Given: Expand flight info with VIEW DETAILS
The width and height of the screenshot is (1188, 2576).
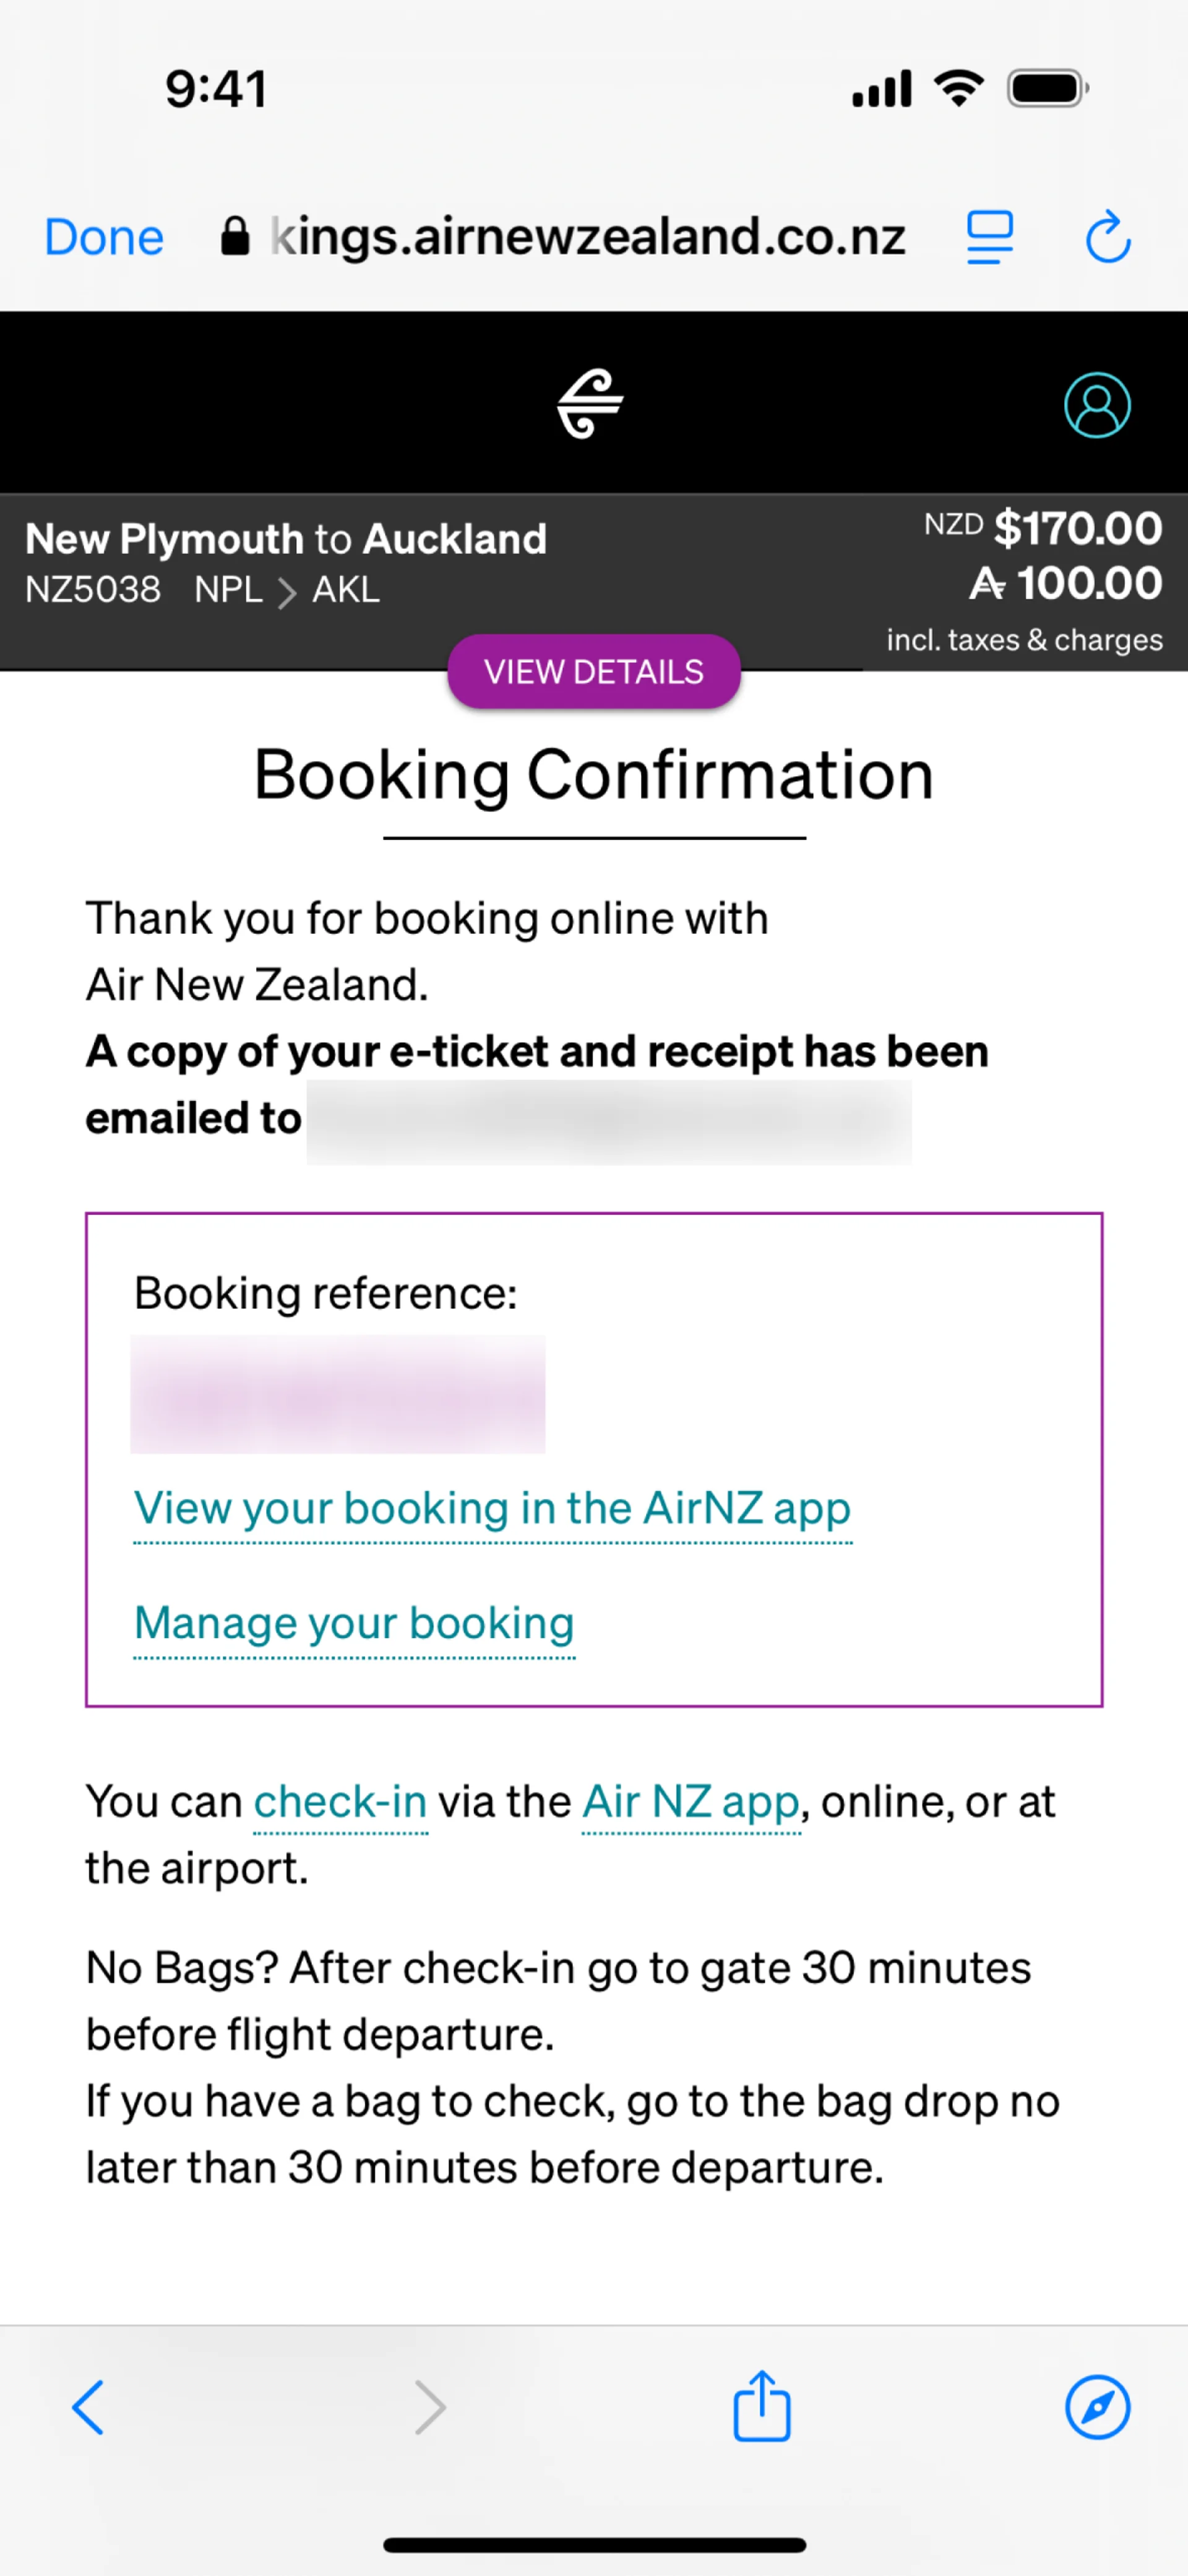Looking at the screenshot, I should pos(594,672).
